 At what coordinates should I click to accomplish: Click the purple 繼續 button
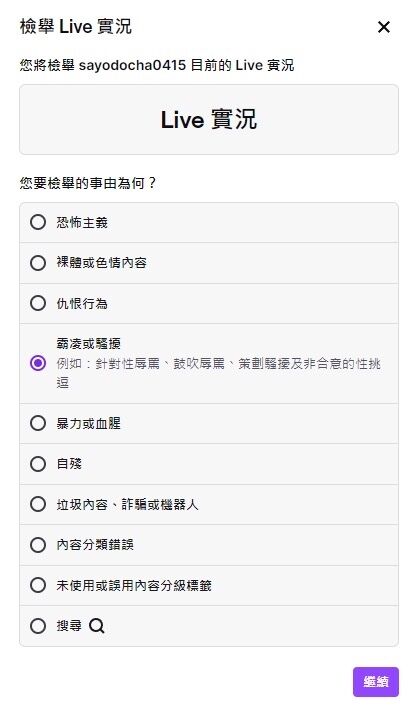[x=376, y=682]
